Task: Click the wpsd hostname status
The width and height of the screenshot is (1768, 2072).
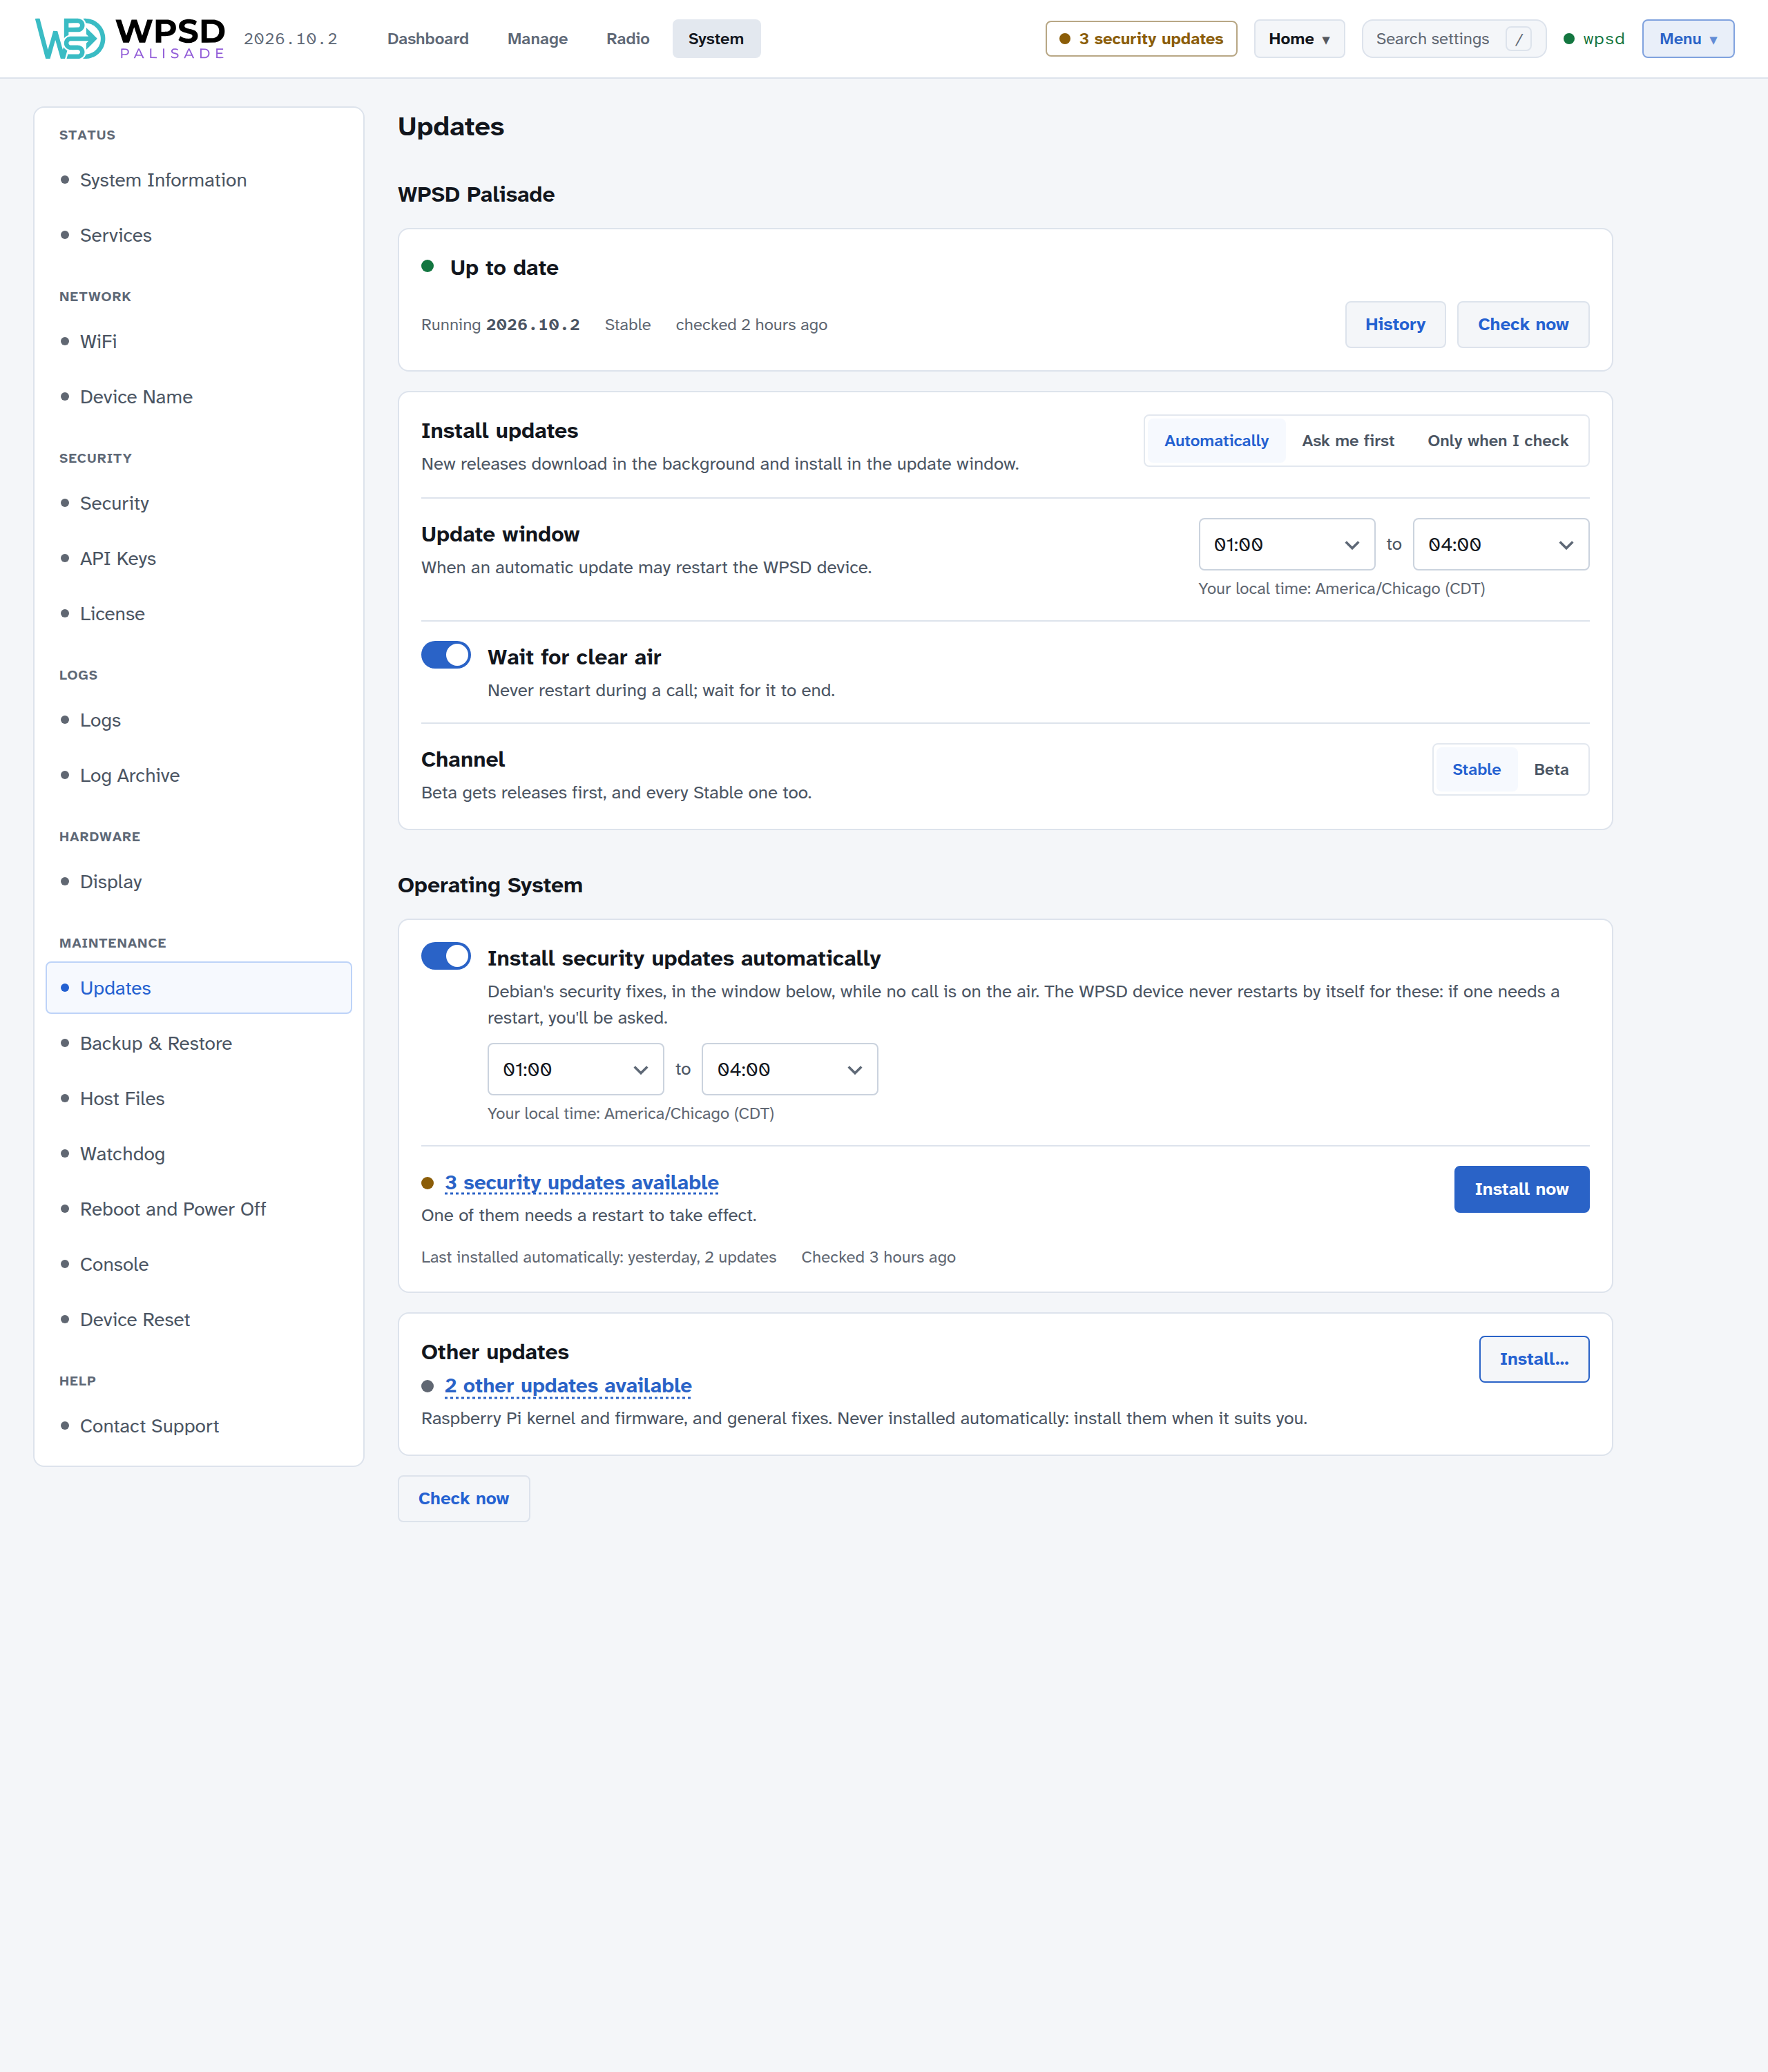Action: tap(1594, 39)
